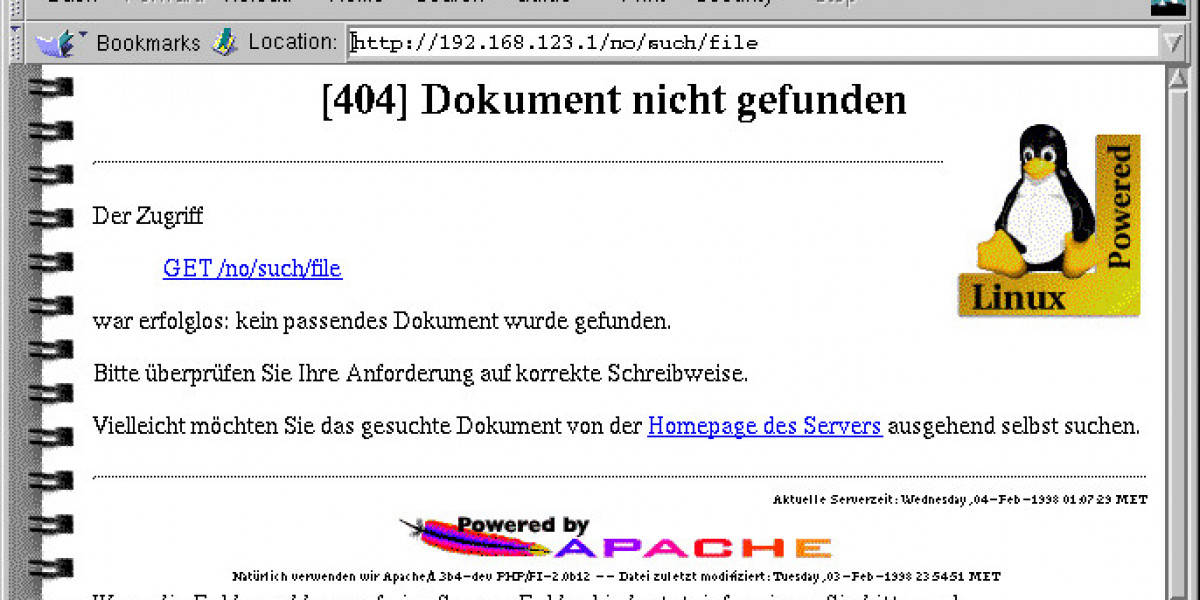Image resolution: width=1200 pixels, height=600 pixels.
Task: Expand the Location history dropdown arrow
Action: point(1172,43)
